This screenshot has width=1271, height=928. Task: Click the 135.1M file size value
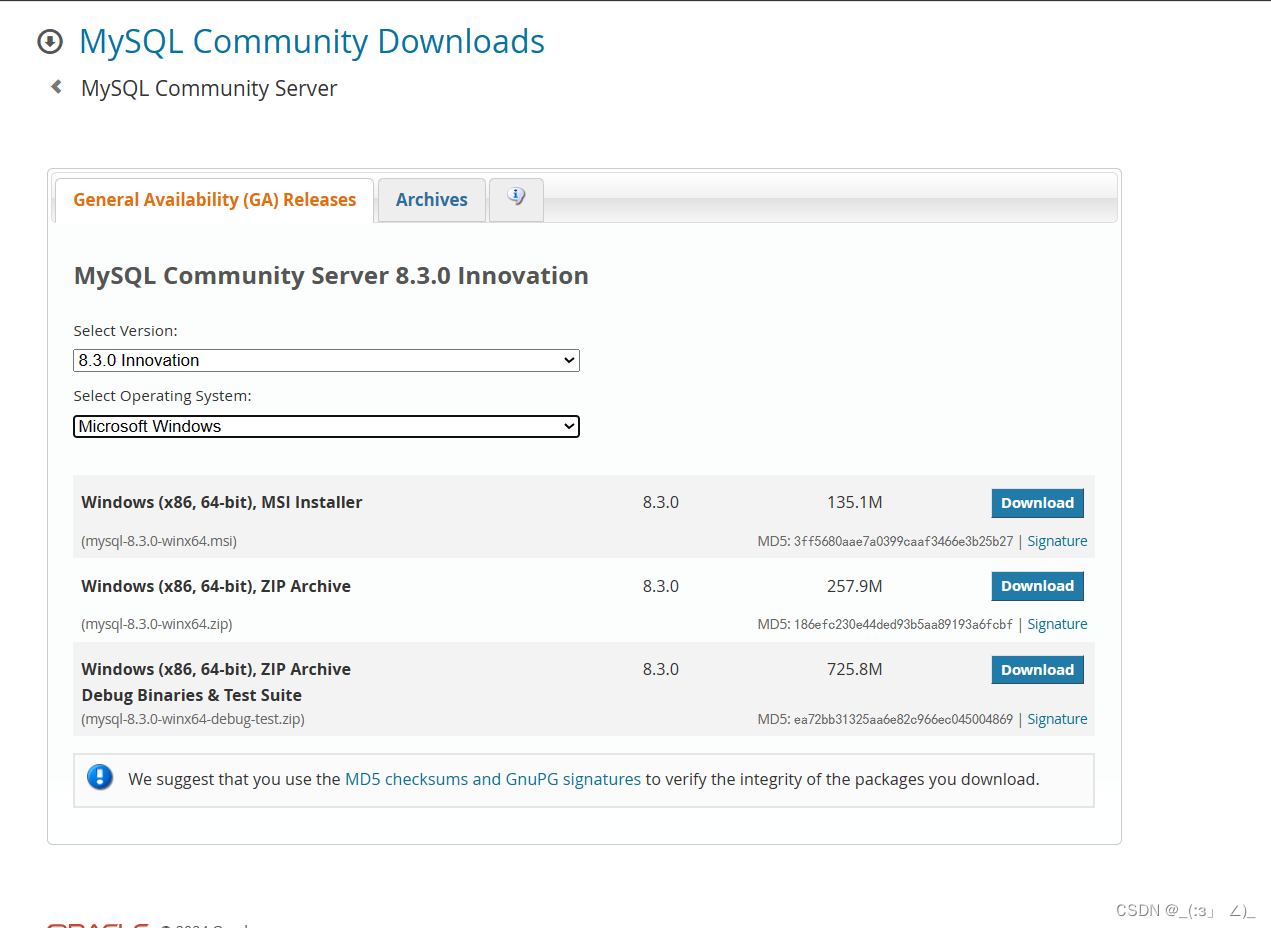[855, 502]
